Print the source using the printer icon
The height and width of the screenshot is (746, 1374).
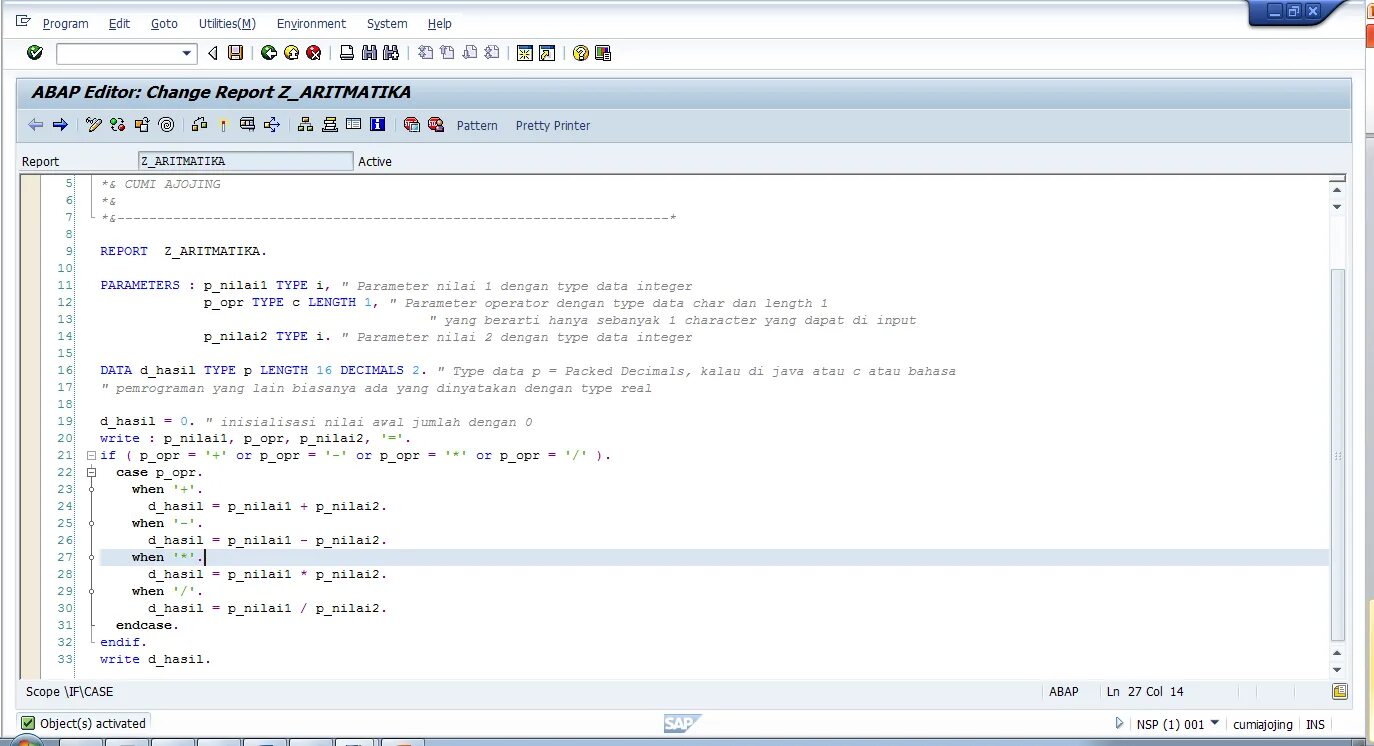[x=346, y=53]
